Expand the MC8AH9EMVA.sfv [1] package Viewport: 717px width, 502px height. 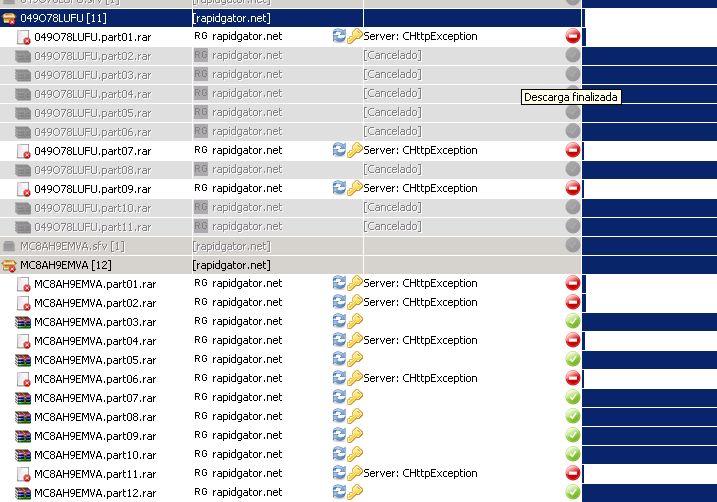9,246
